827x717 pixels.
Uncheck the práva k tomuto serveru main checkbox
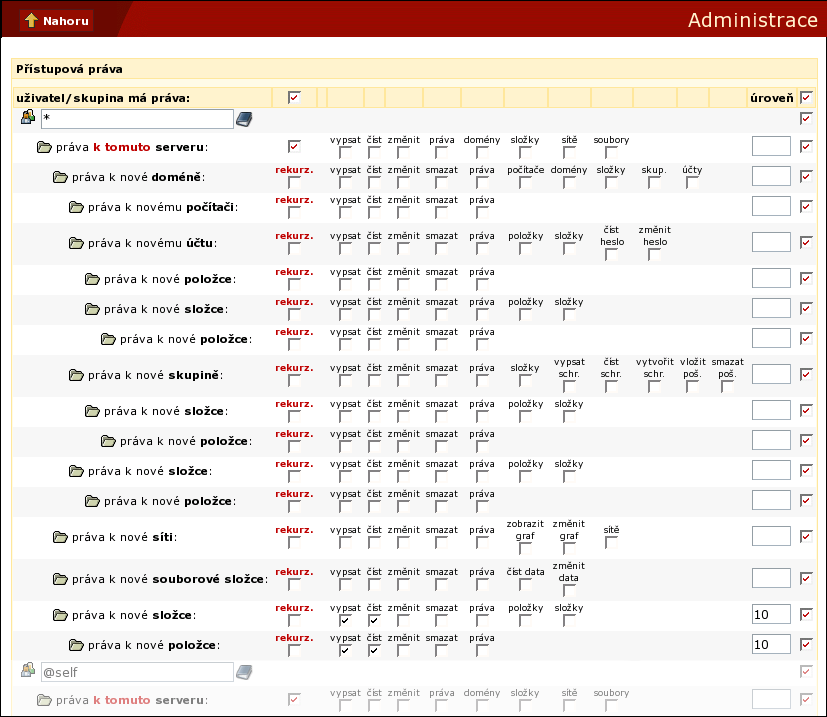(x=294, y=146)
